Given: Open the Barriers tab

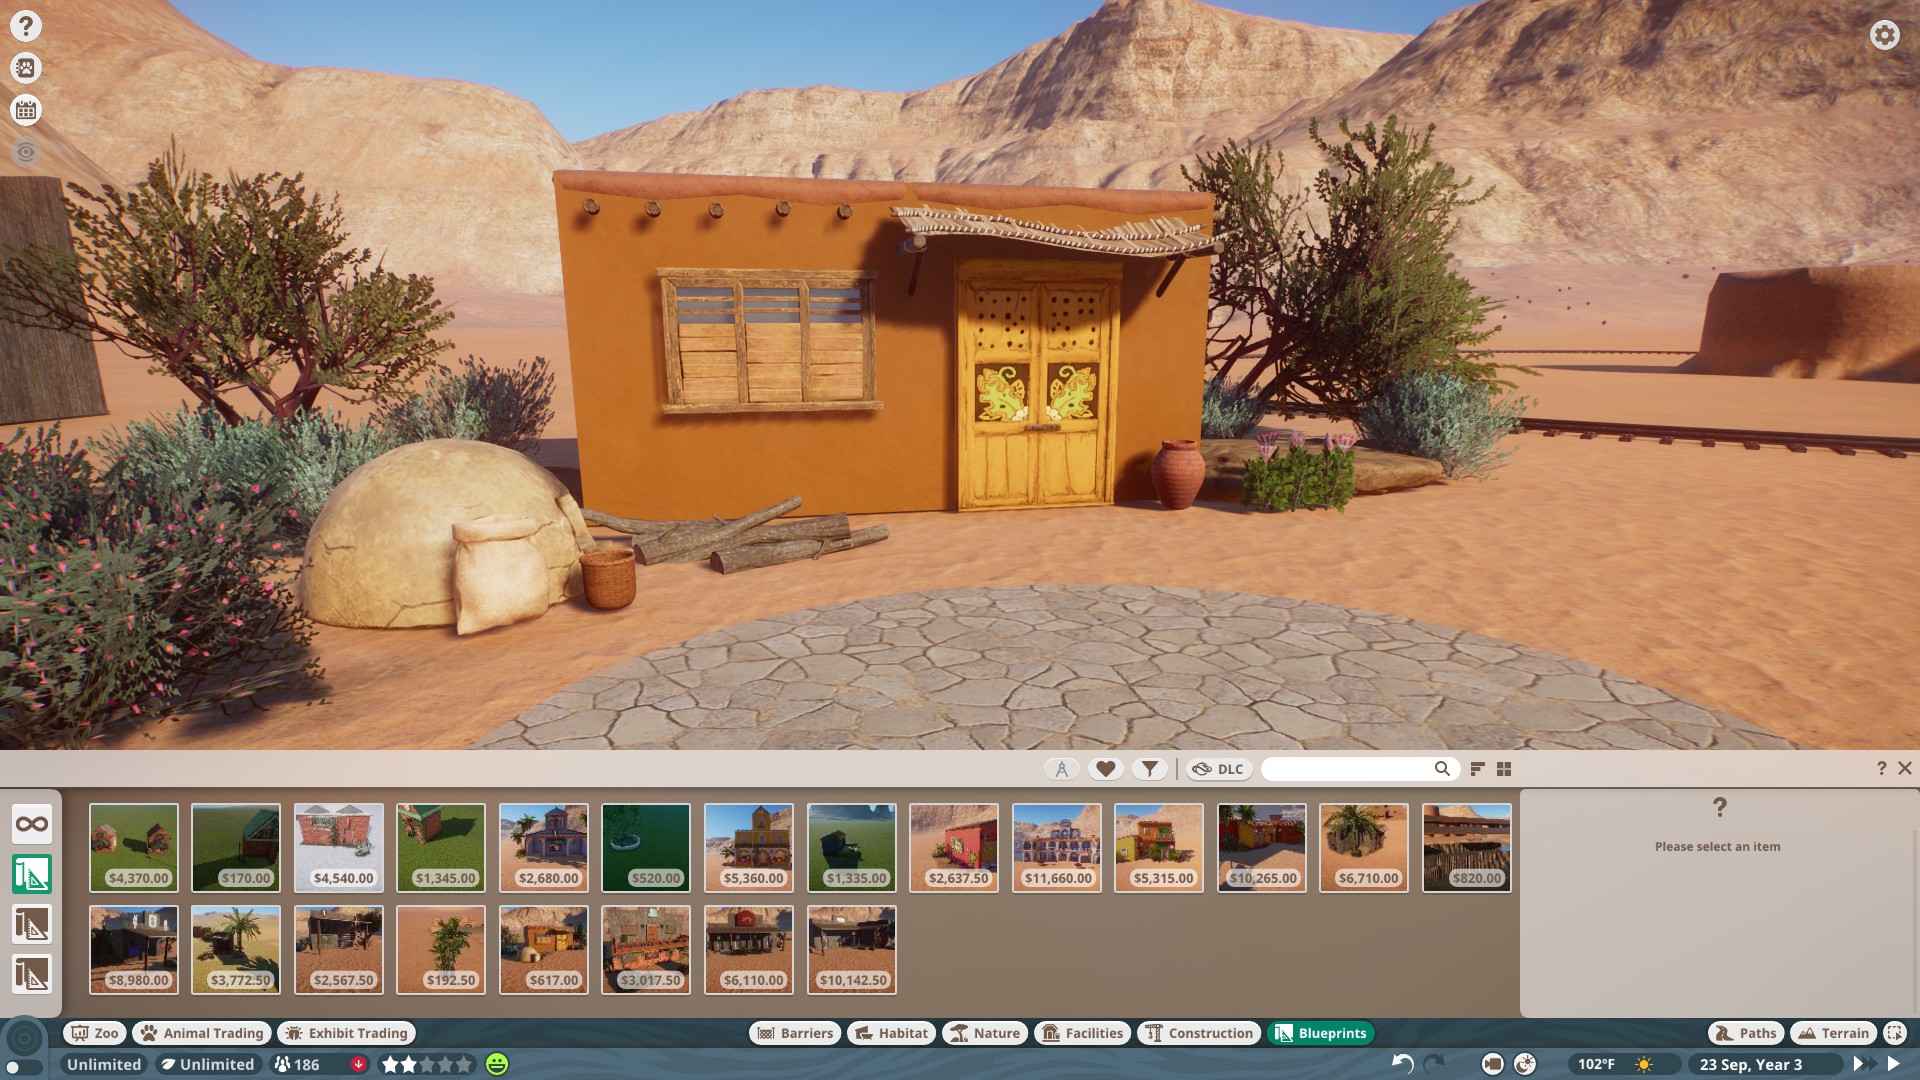Looking at the screenshot, I should pos(795,1033).
